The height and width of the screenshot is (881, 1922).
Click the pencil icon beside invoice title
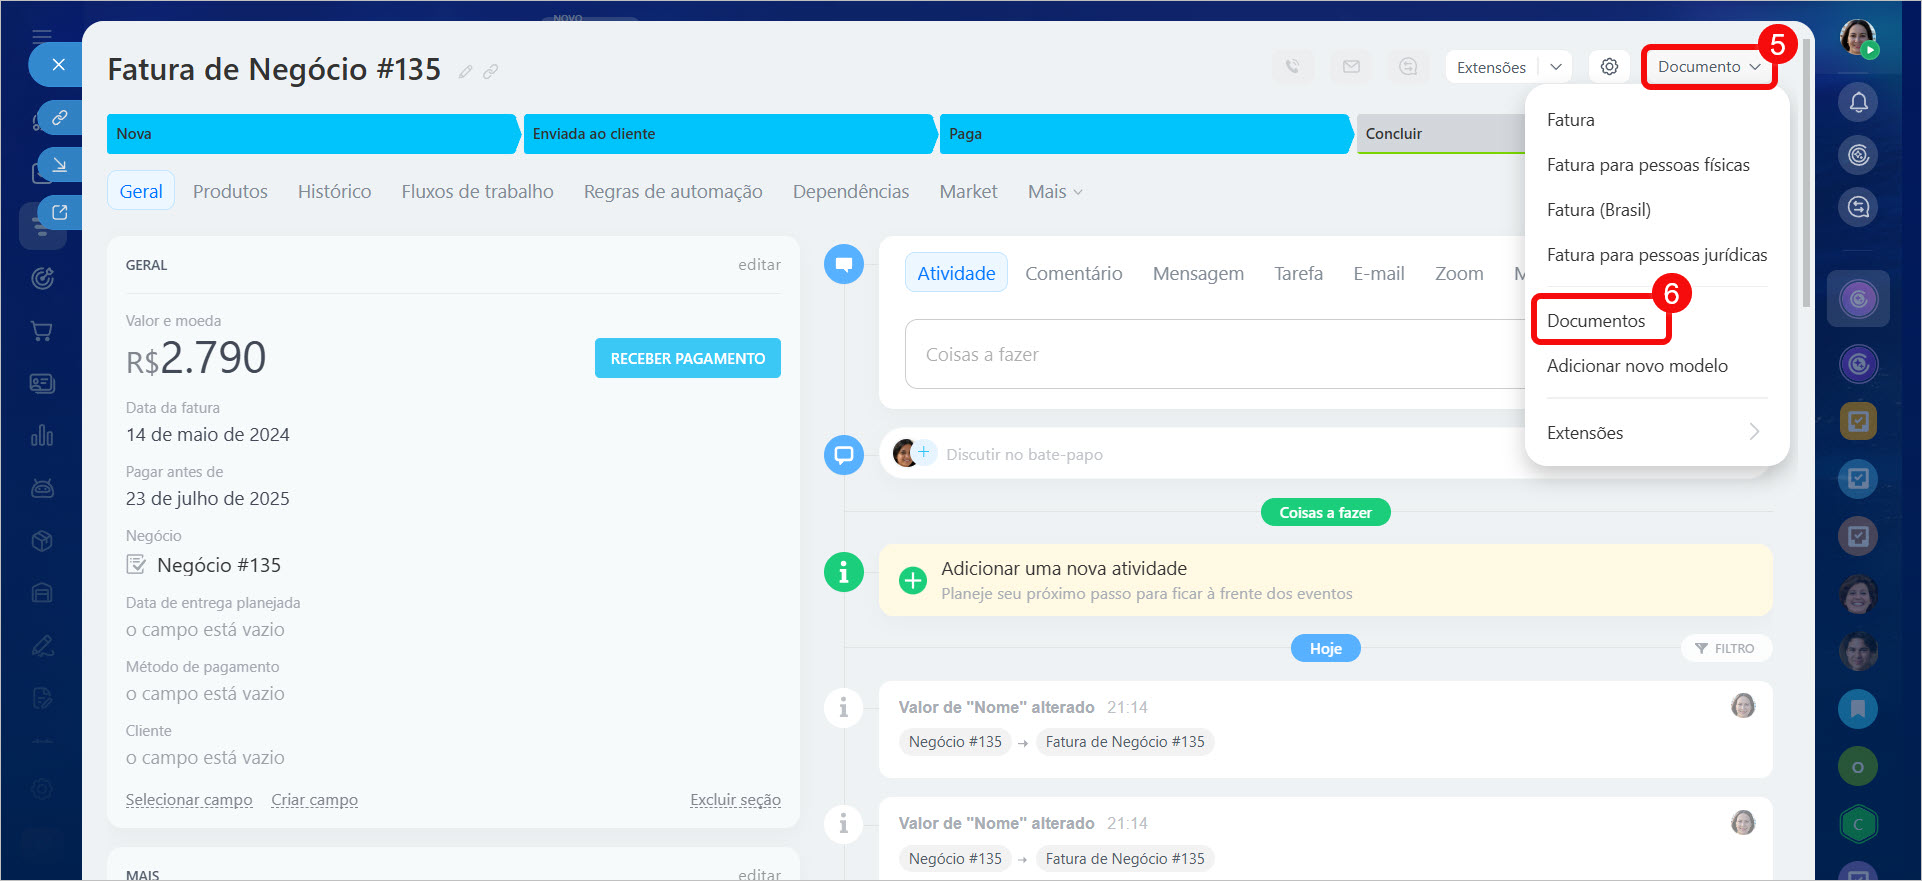465,72
